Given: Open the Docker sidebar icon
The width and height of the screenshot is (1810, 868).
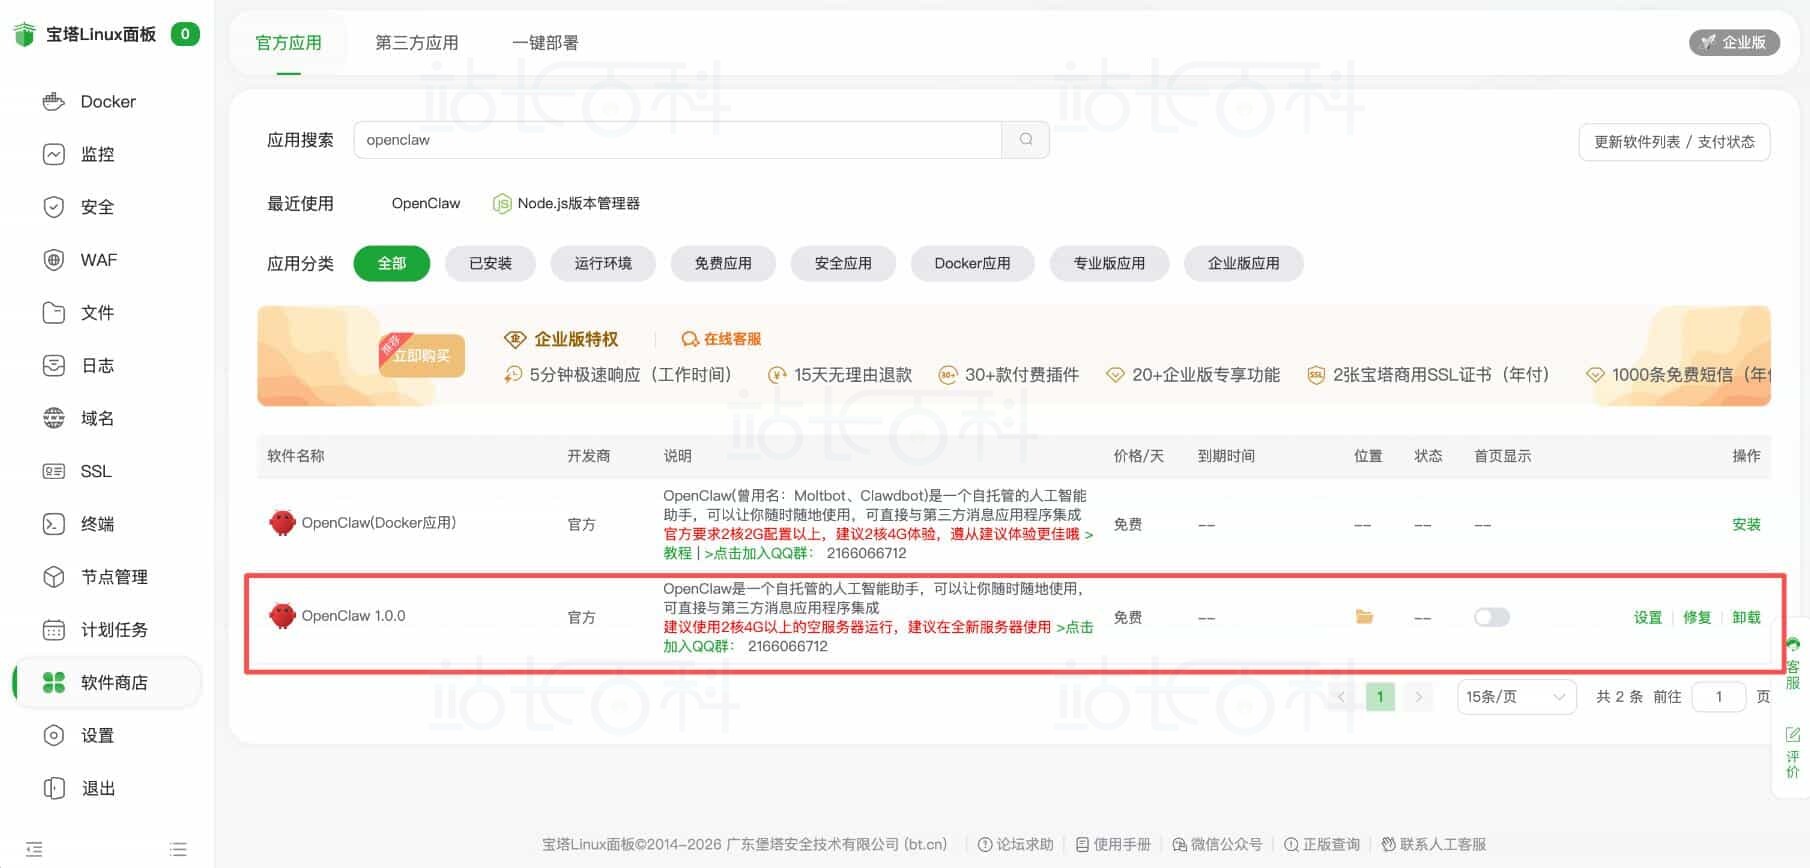Looking at the screenshot, I should [x=54, y=102].
